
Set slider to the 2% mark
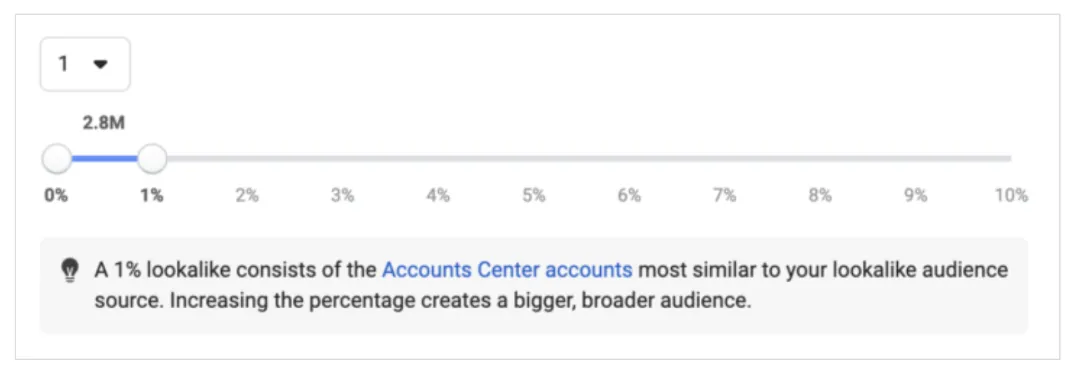coord(247,158)
